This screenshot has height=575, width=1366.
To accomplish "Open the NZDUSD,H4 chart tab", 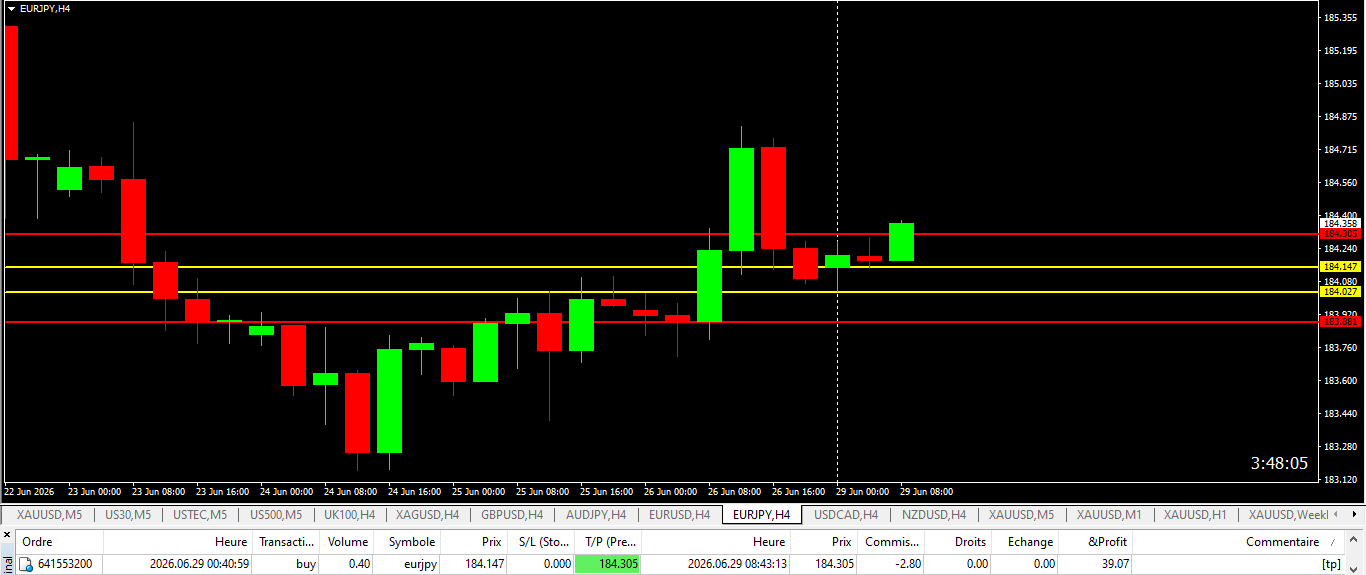I will [x=933, y=515].
